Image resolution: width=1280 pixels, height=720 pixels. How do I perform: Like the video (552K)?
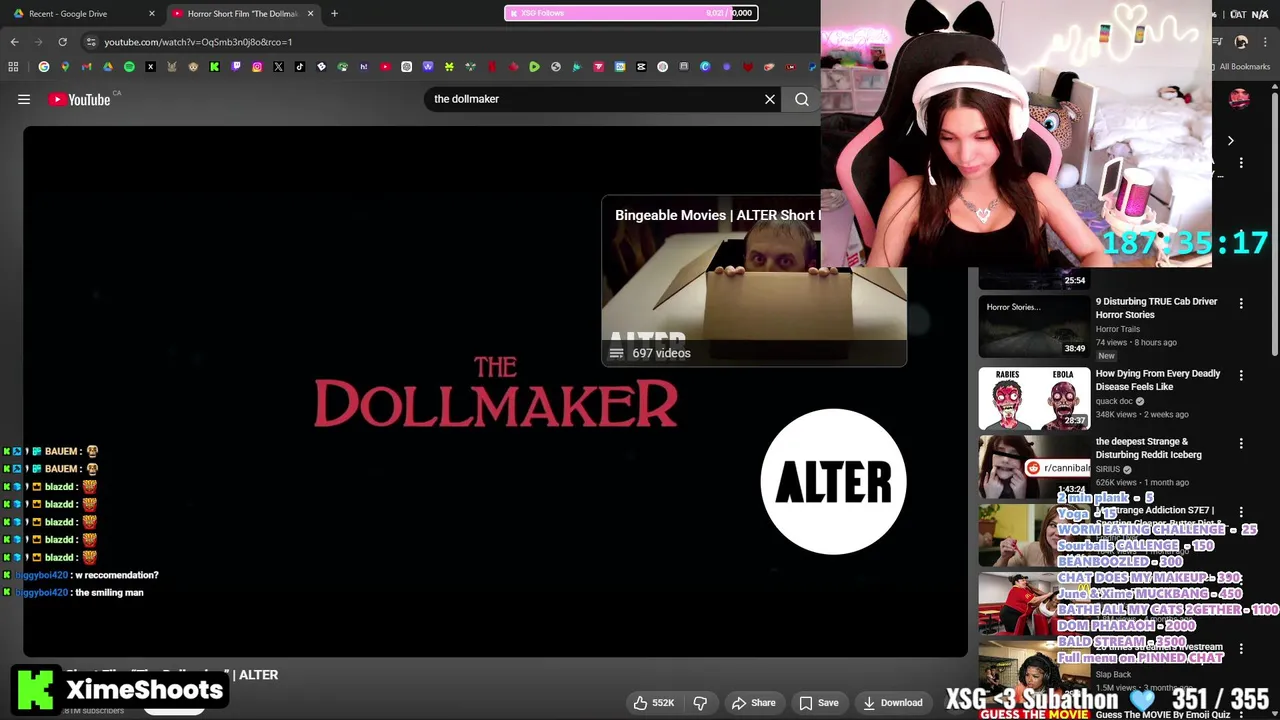[x=653, y=703]
